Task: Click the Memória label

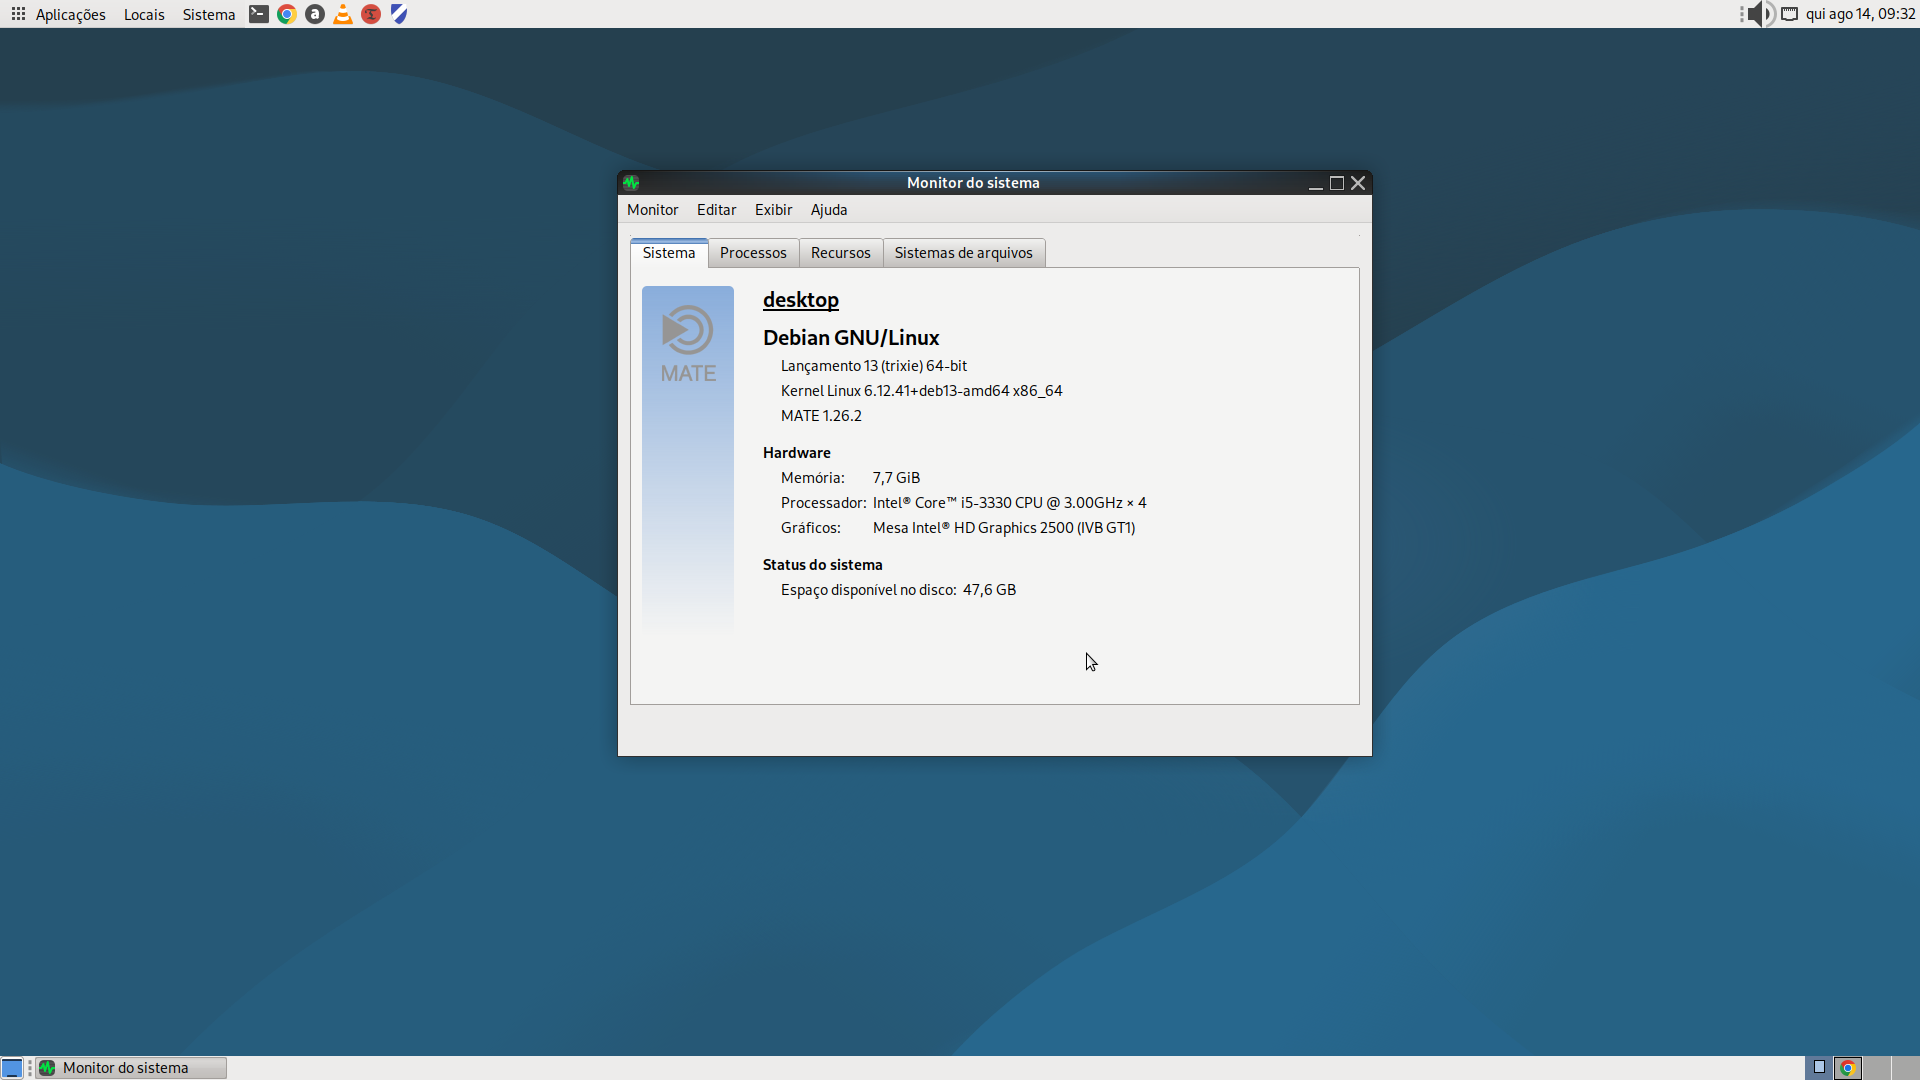Action: [x=813, y=478]
